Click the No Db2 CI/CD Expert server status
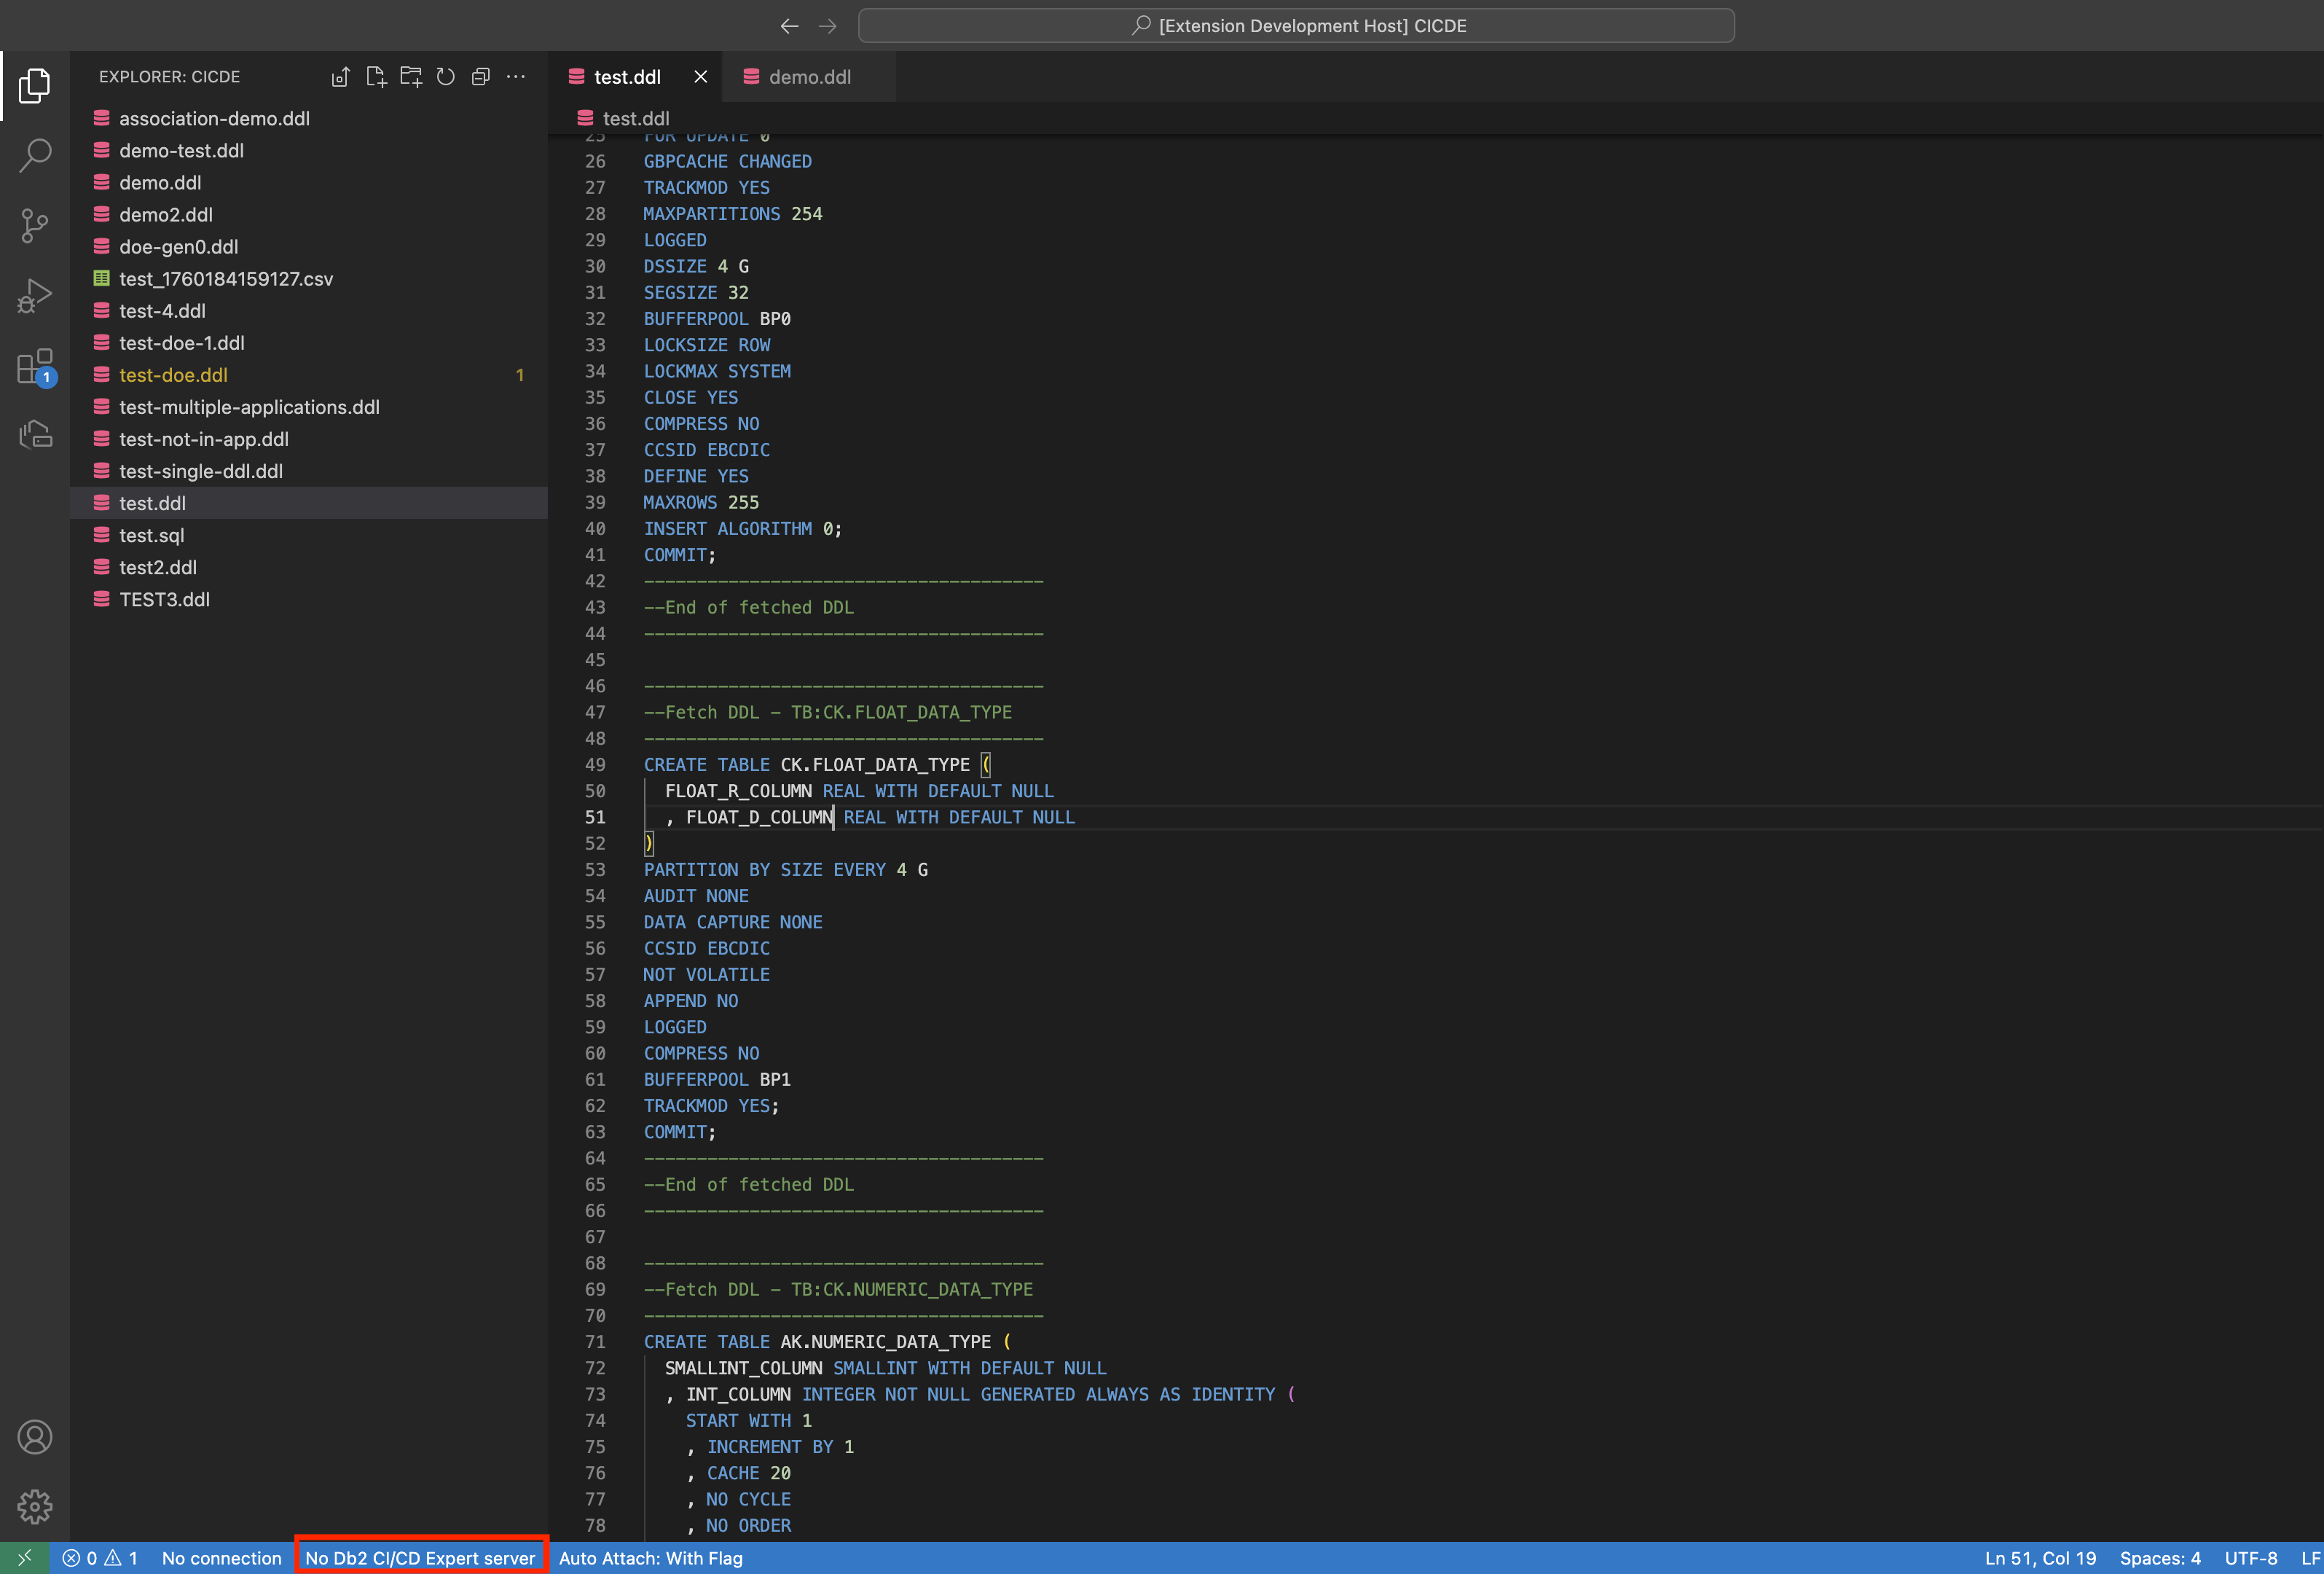This screenshot has height=1574, width=2324. 420,1558
